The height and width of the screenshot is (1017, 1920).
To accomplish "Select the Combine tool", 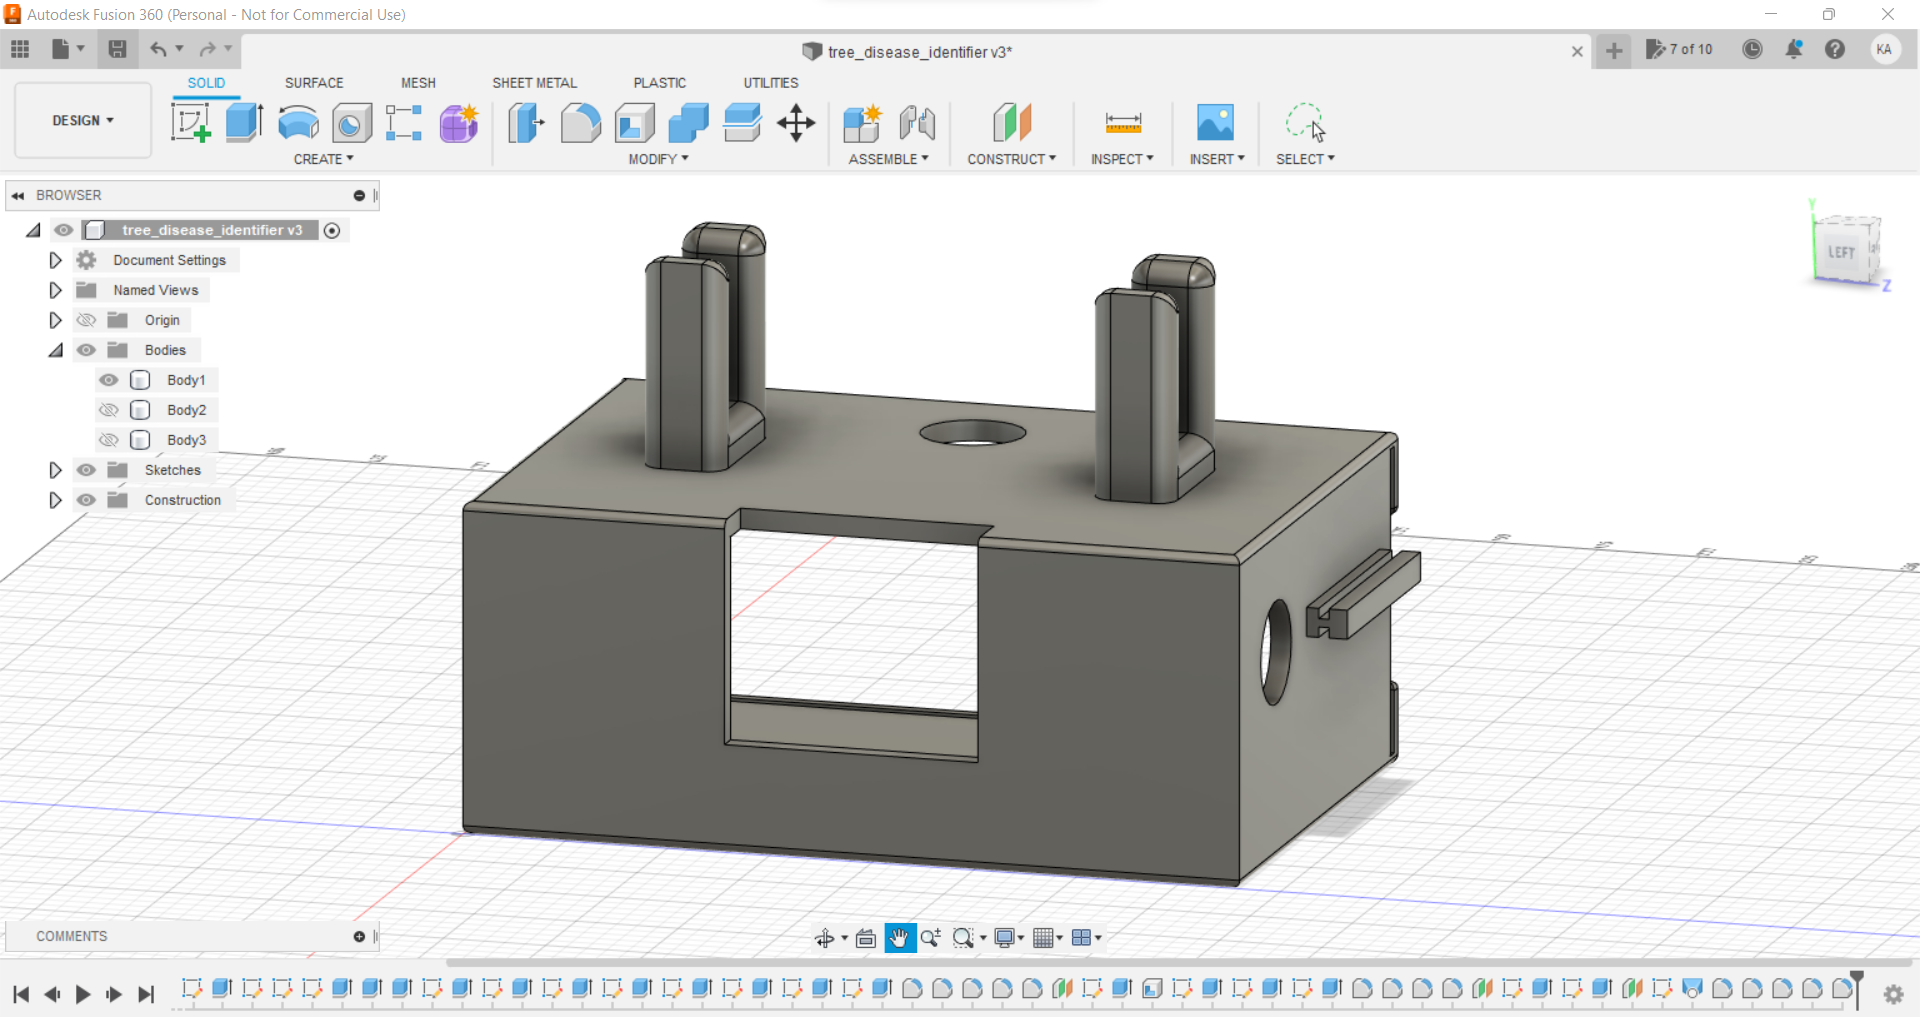I will pyautogui.click(x=688, y=123).
